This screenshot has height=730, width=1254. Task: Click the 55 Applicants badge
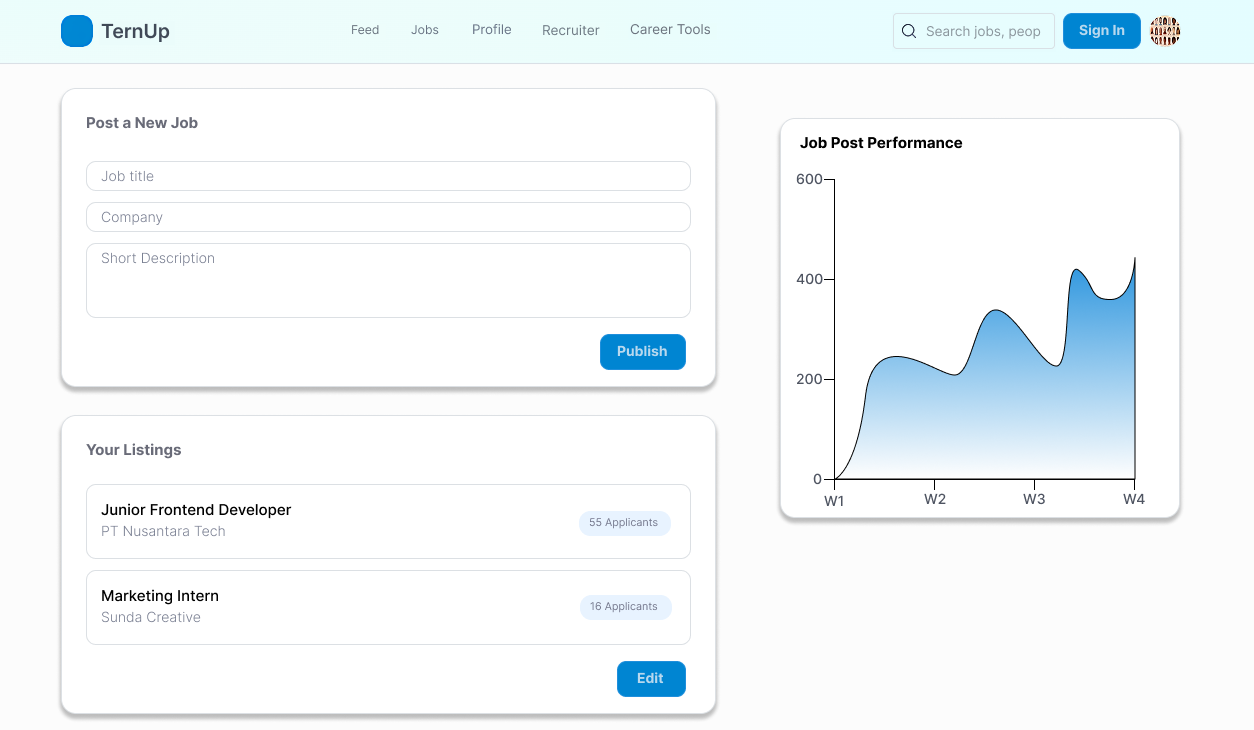click(624, 523)
